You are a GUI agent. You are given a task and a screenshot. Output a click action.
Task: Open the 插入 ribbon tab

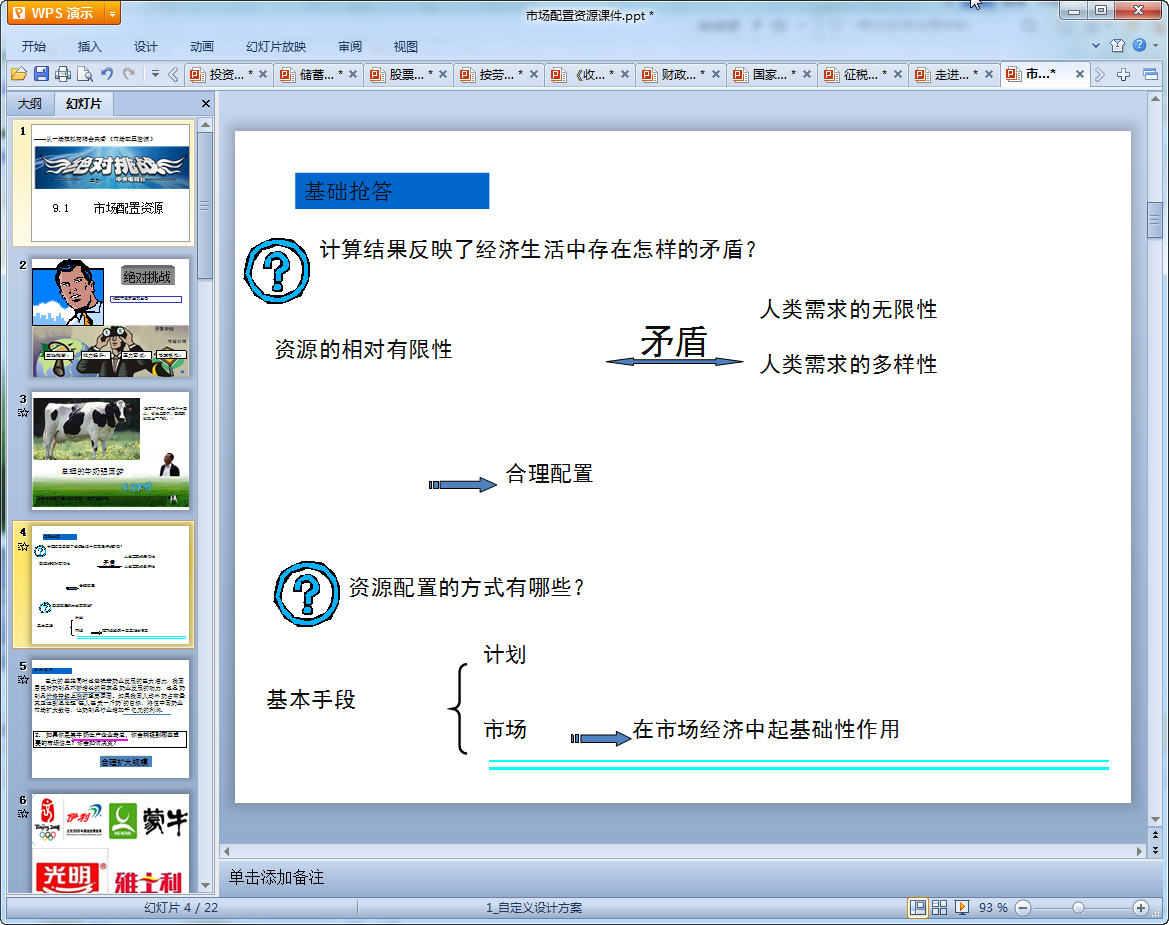click(89, 46)
